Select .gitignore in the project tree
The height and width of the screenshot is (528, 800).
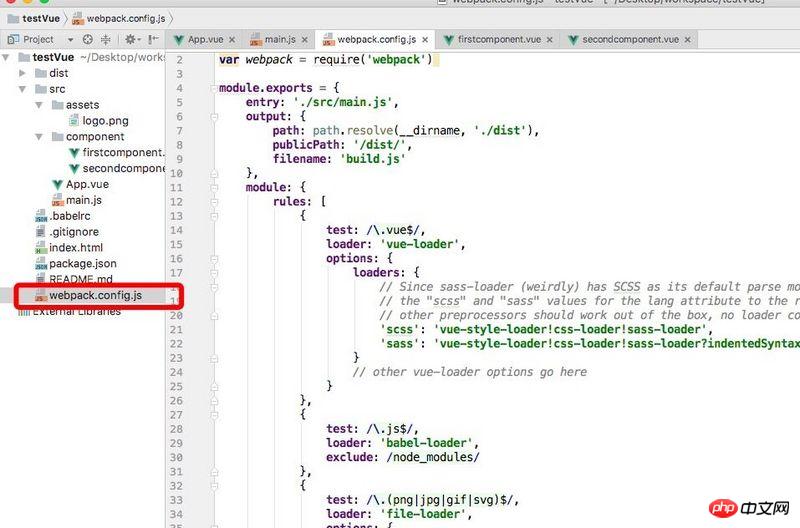point(74,232)
